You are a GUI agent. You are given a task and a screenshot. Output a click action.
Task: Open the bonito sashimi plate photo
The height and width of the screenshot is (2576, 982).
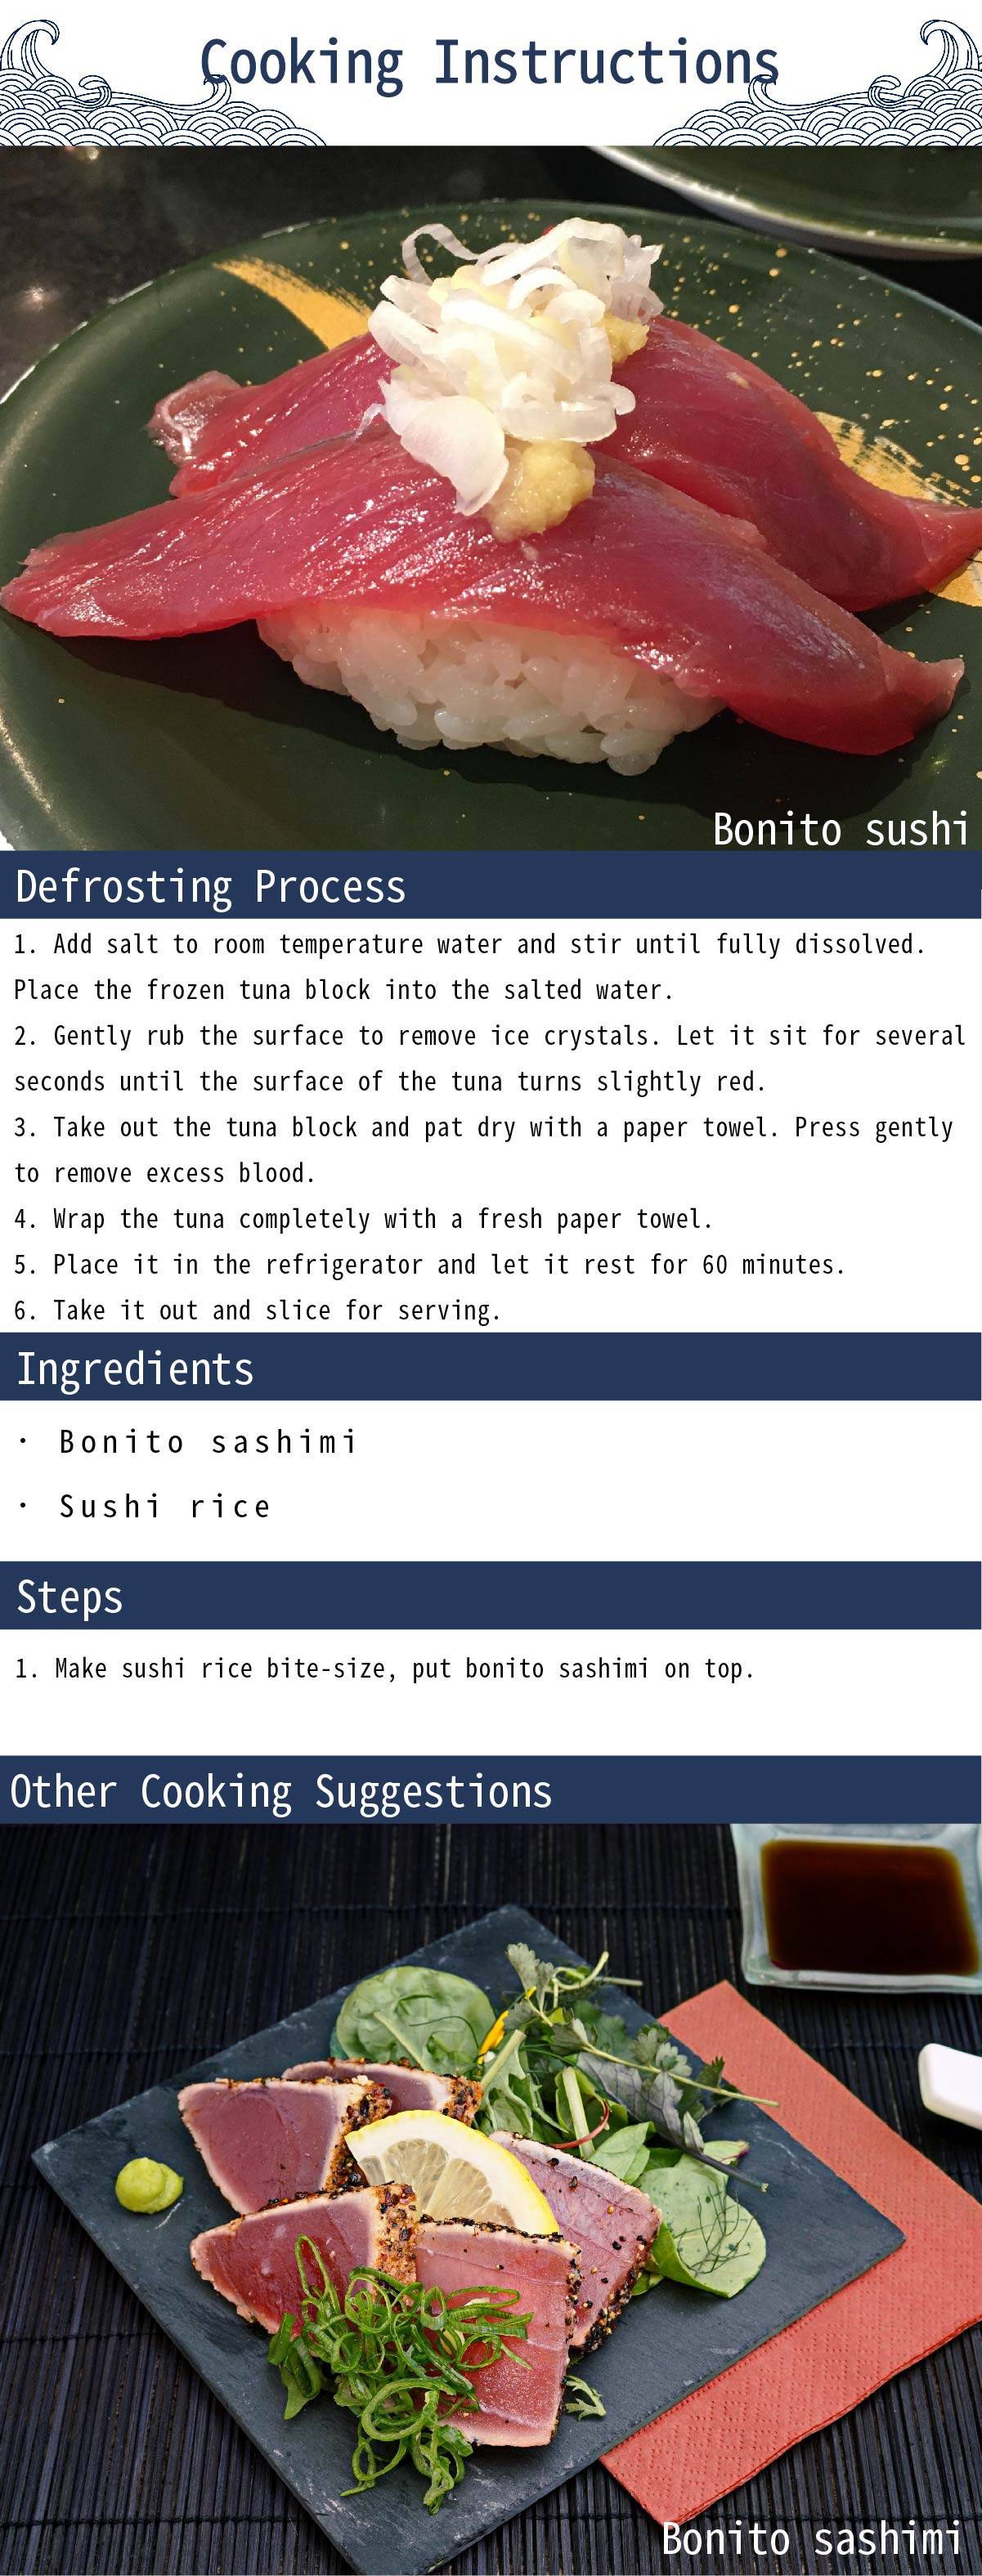pos(491,2199)
